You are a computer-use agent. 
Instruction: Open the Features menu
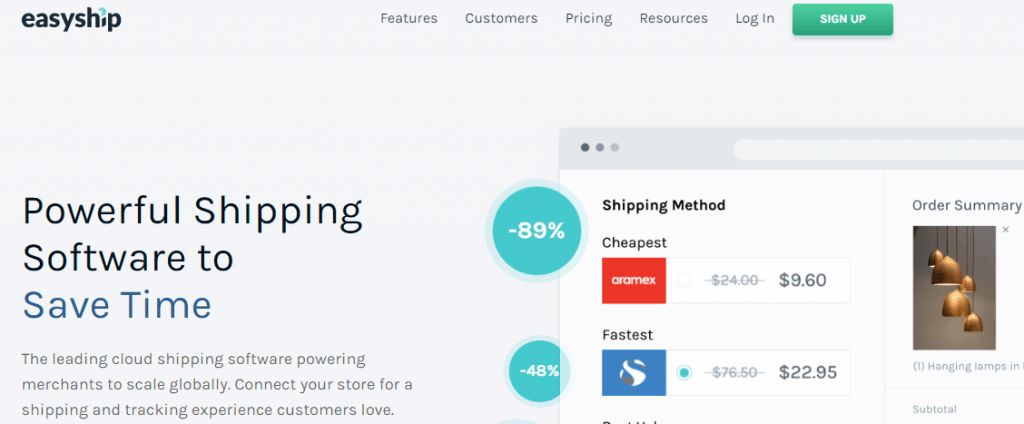pyautogui.click(x=409, y=19)
